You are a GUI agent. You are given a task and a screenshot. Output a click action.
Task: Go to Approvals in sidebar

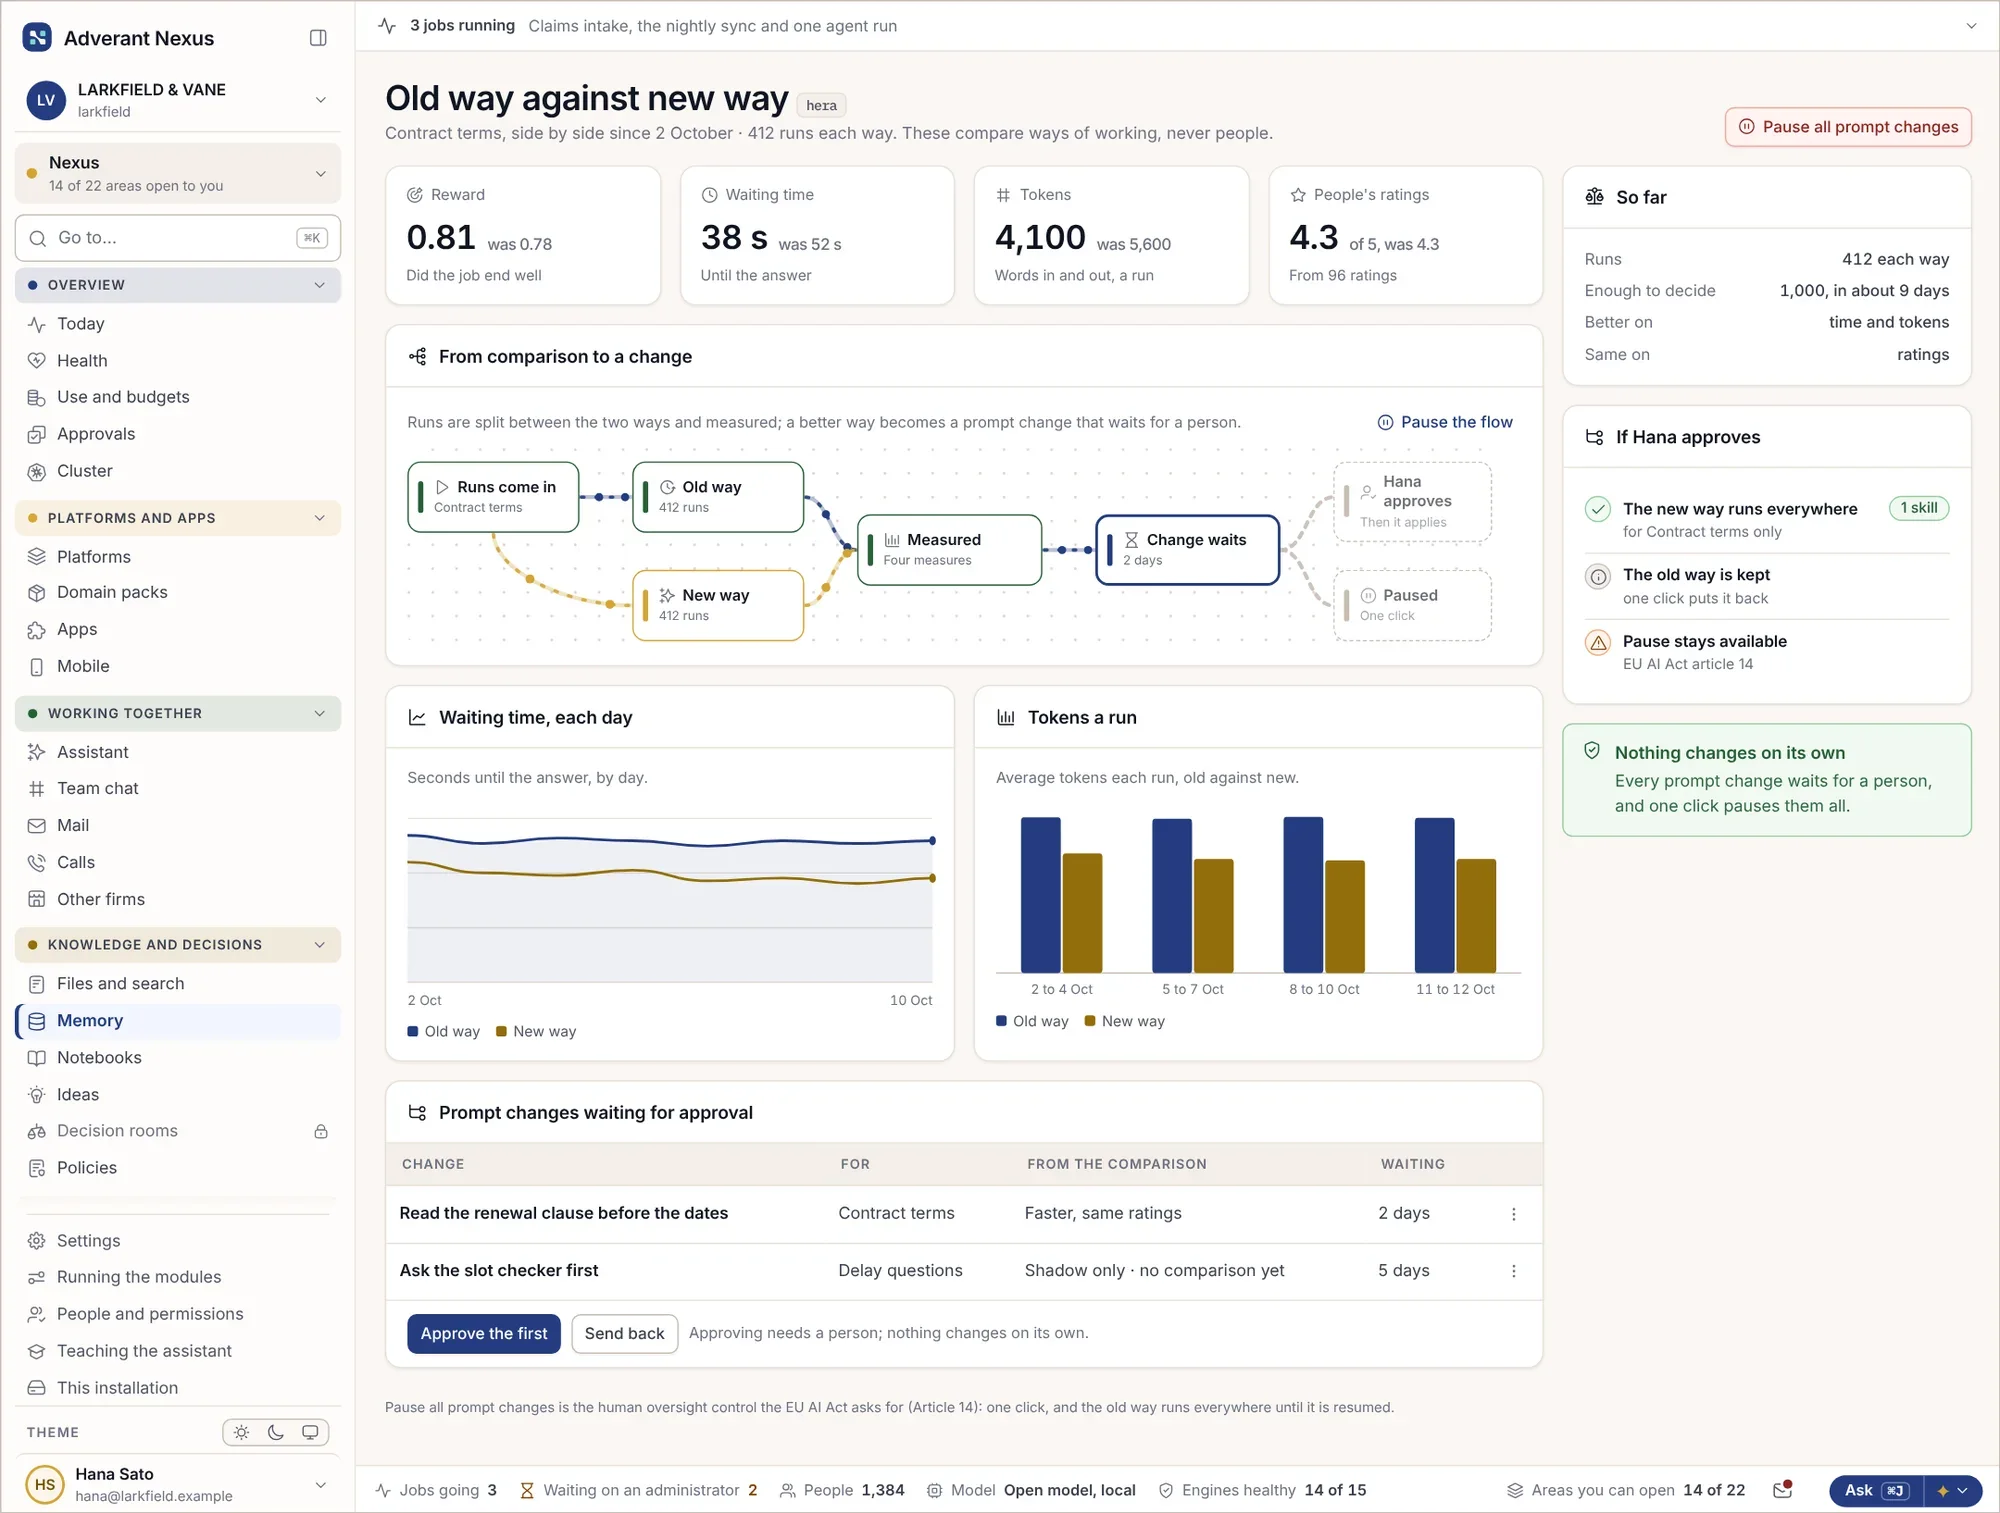(178, 434)
